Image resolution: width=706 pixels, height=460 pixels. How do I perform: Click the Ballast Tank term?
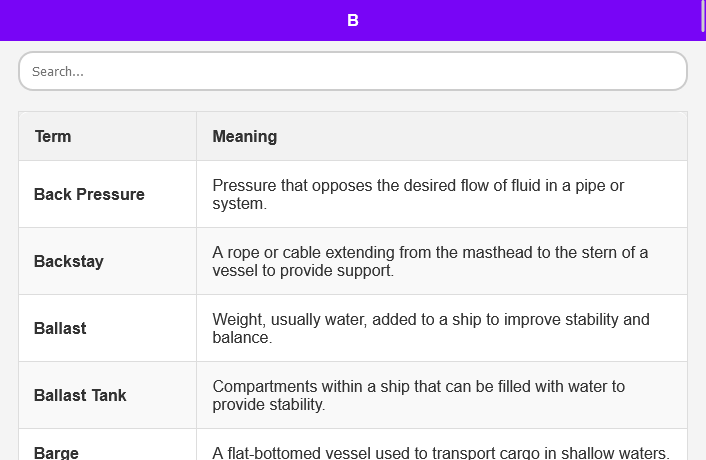pyautogui.click(x=80, y=395)
